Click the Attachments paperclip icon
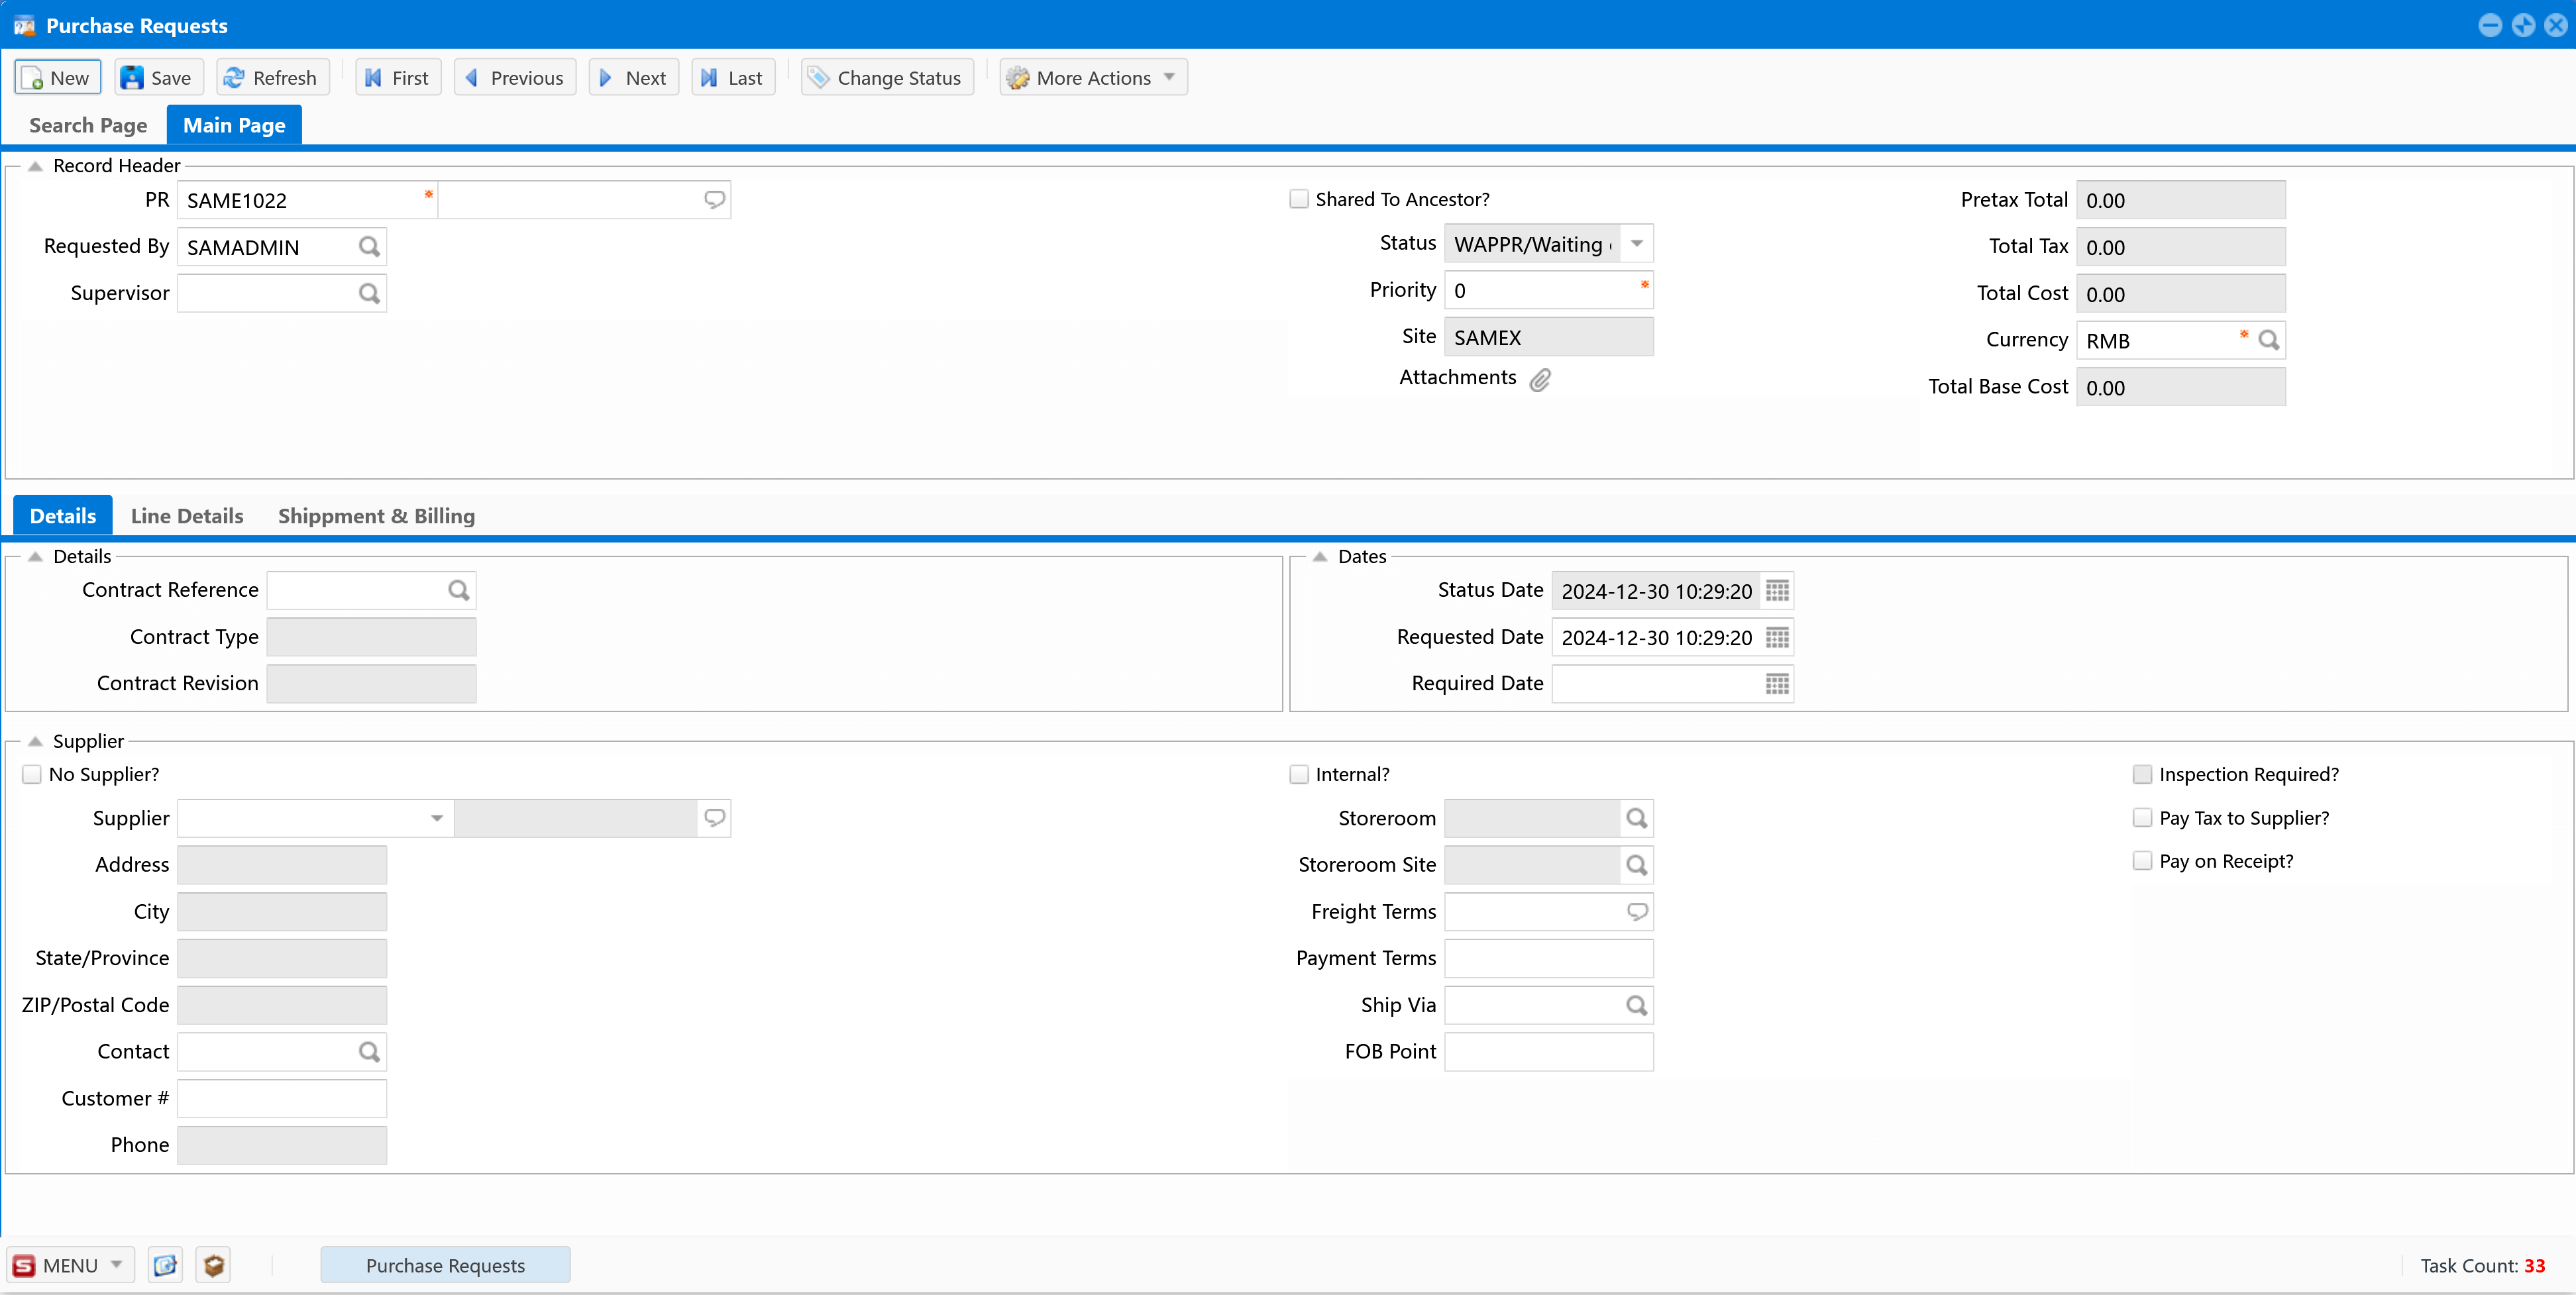The width and height of the screenshot is (2576, 1295). point(1540,379)
